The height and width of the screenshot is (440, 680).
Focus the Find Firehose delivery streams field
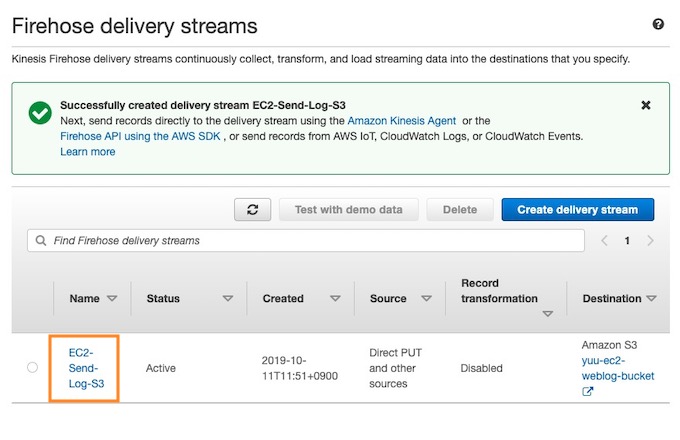[306, 241]
